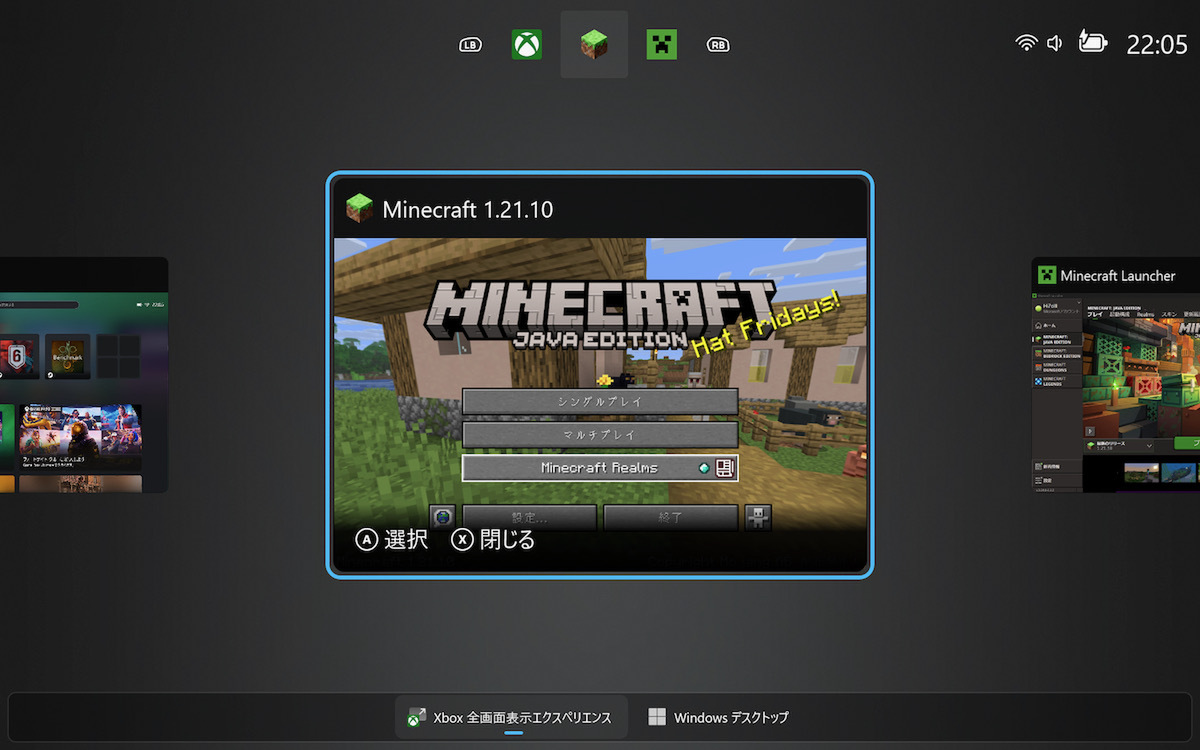The height and width of the screenshot is (750, 1200).
Task: Click the language globe icon in the Minecraft menu
Action: (443, 517)
